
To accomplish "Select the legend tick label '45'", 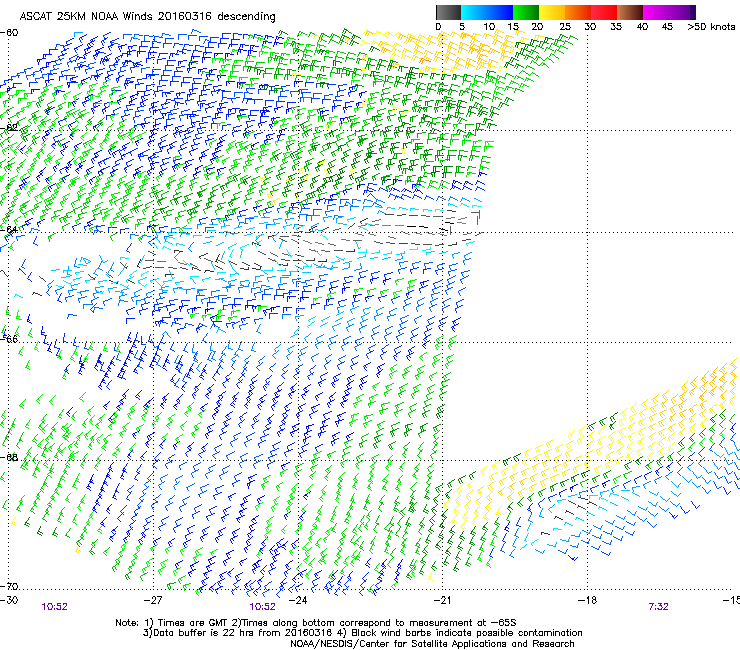I will click(667, 27).
